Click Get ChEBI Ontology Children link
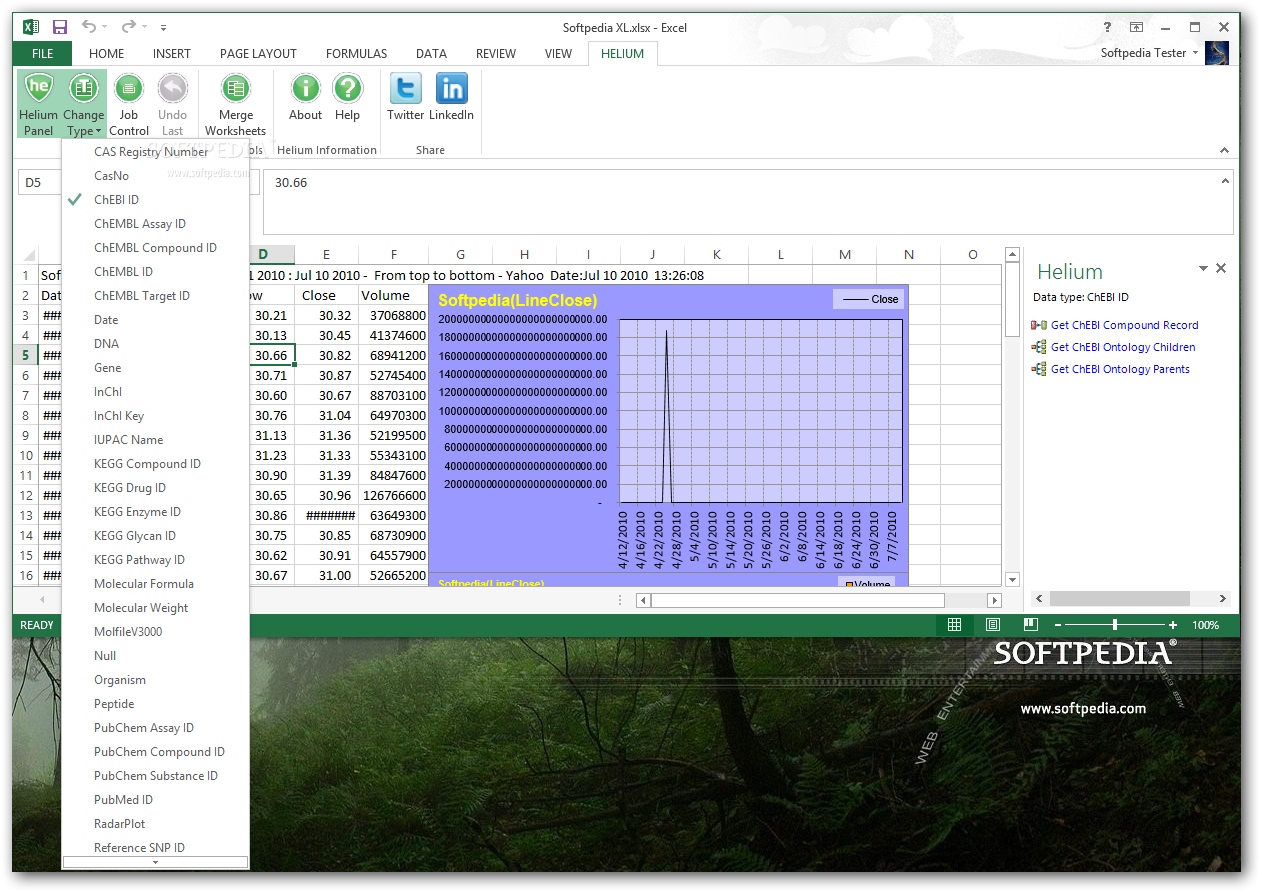Image resolution: width=1261 pixels, height=892 pixels. [x=1123, y=347]
